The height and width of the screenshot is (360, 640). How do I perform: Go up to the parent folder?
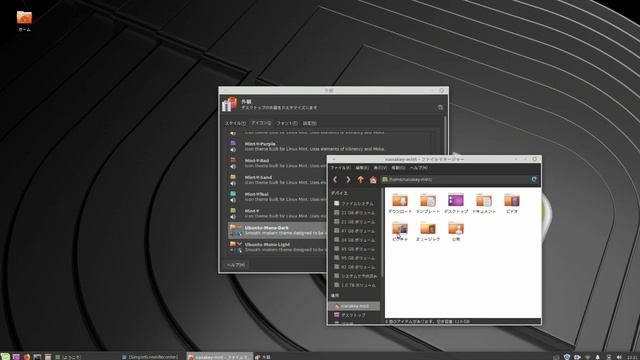click(x=360, y=180)
